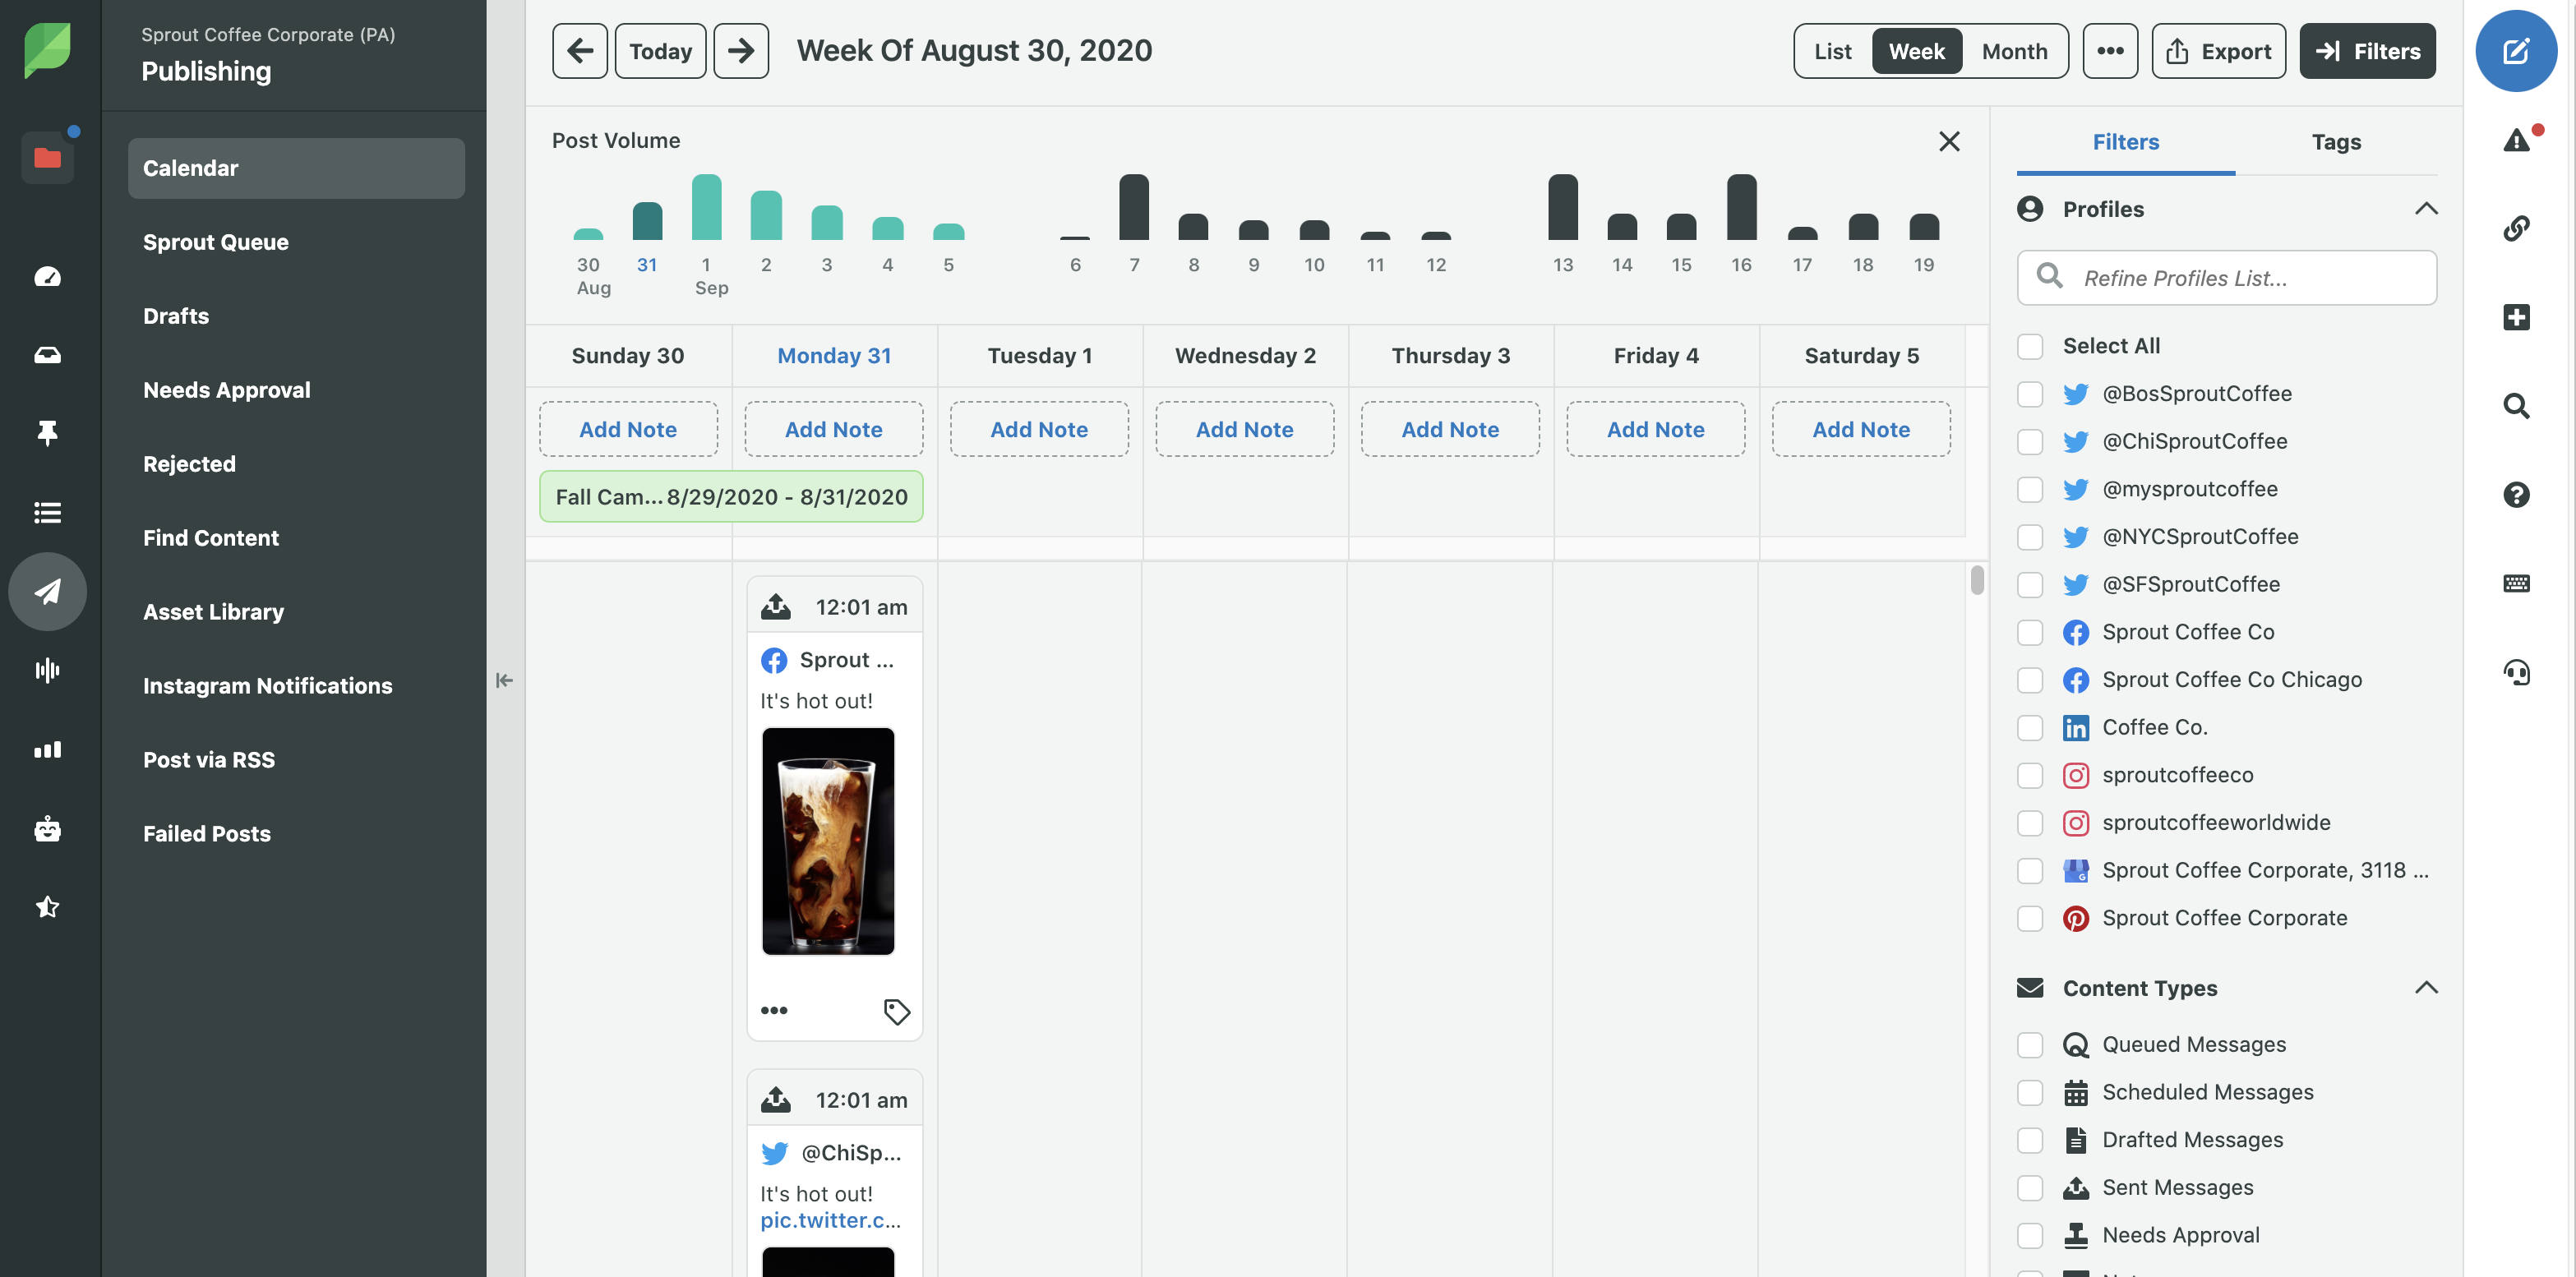Close the Post Volume panel
Screen dimensions: 2576x1277
pyautogui.click(x=1949, y=141)
